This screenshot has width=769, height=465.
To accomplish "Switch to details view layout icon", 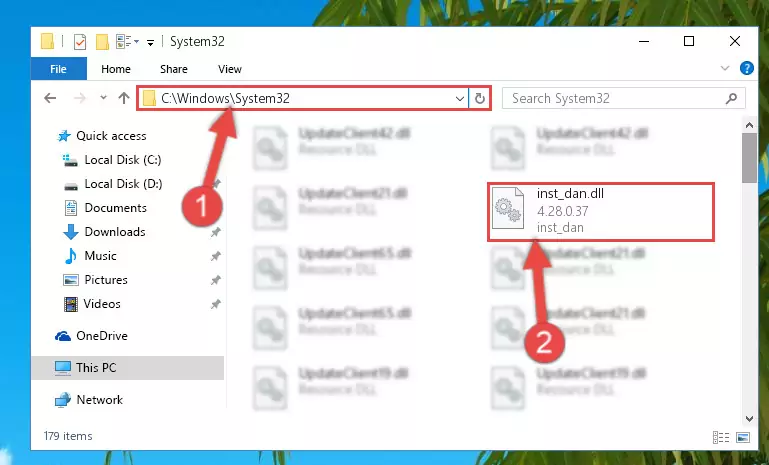I will point(720,437).
